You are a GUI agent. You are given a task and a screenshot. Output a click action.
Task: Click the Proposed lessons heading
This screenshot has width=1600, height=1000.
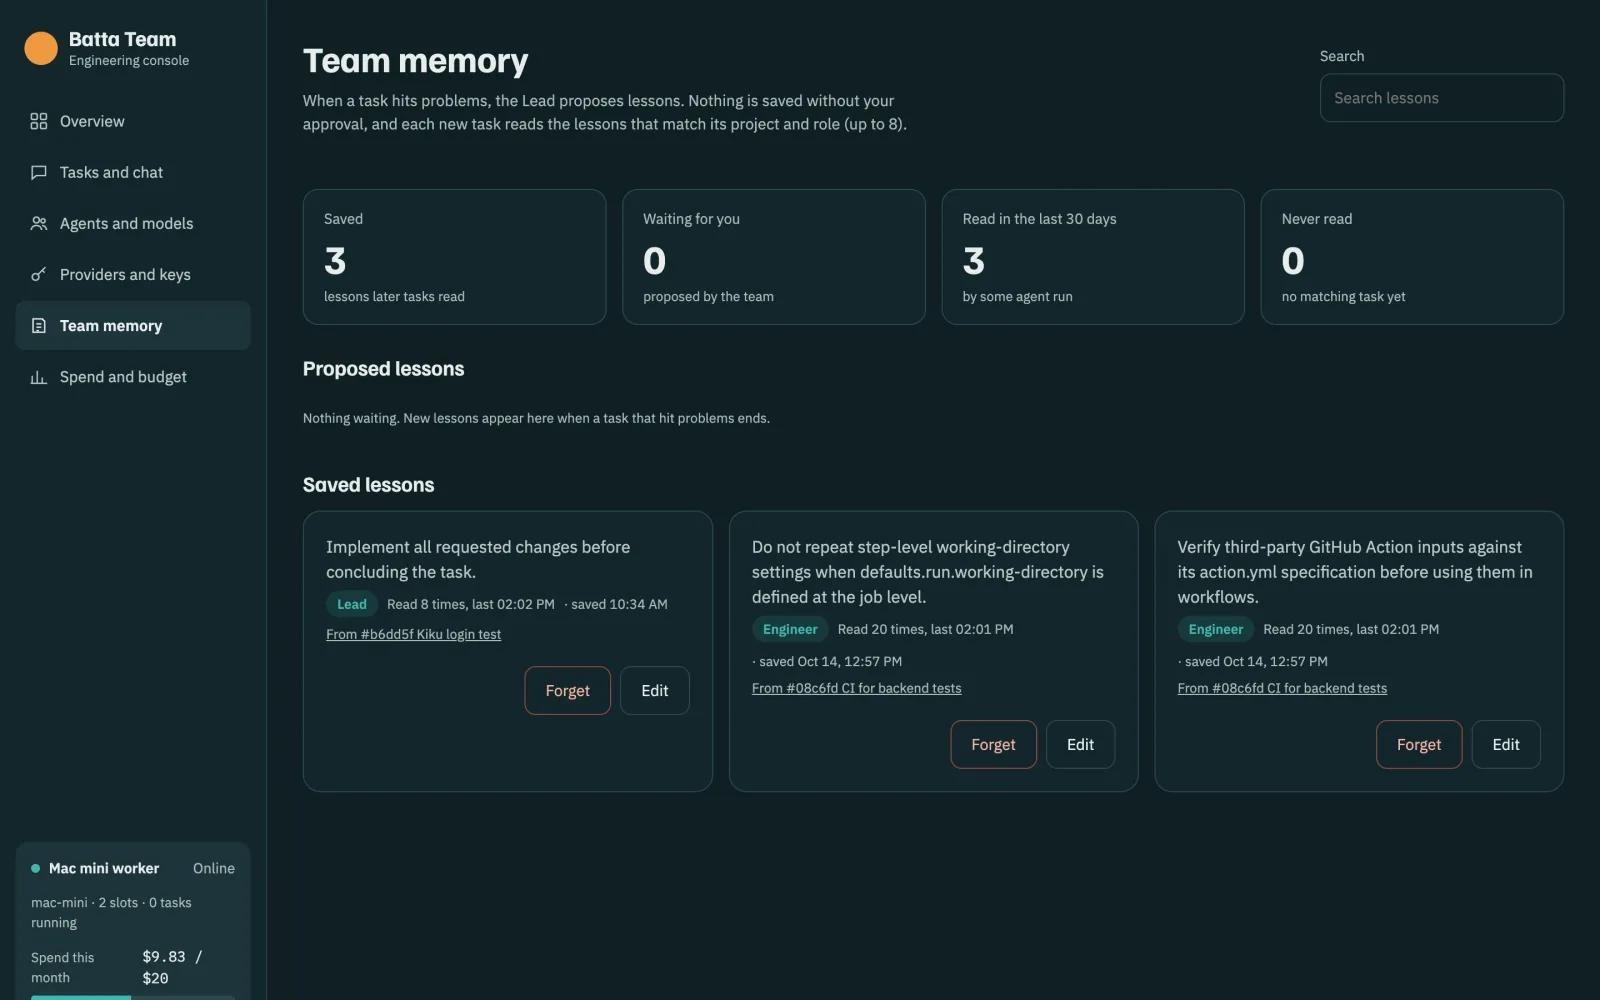[x=383, y=369]
